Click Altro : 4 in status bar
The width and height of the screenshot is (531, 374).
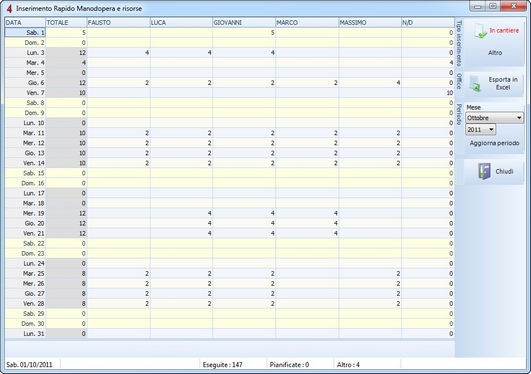[348, 365]
